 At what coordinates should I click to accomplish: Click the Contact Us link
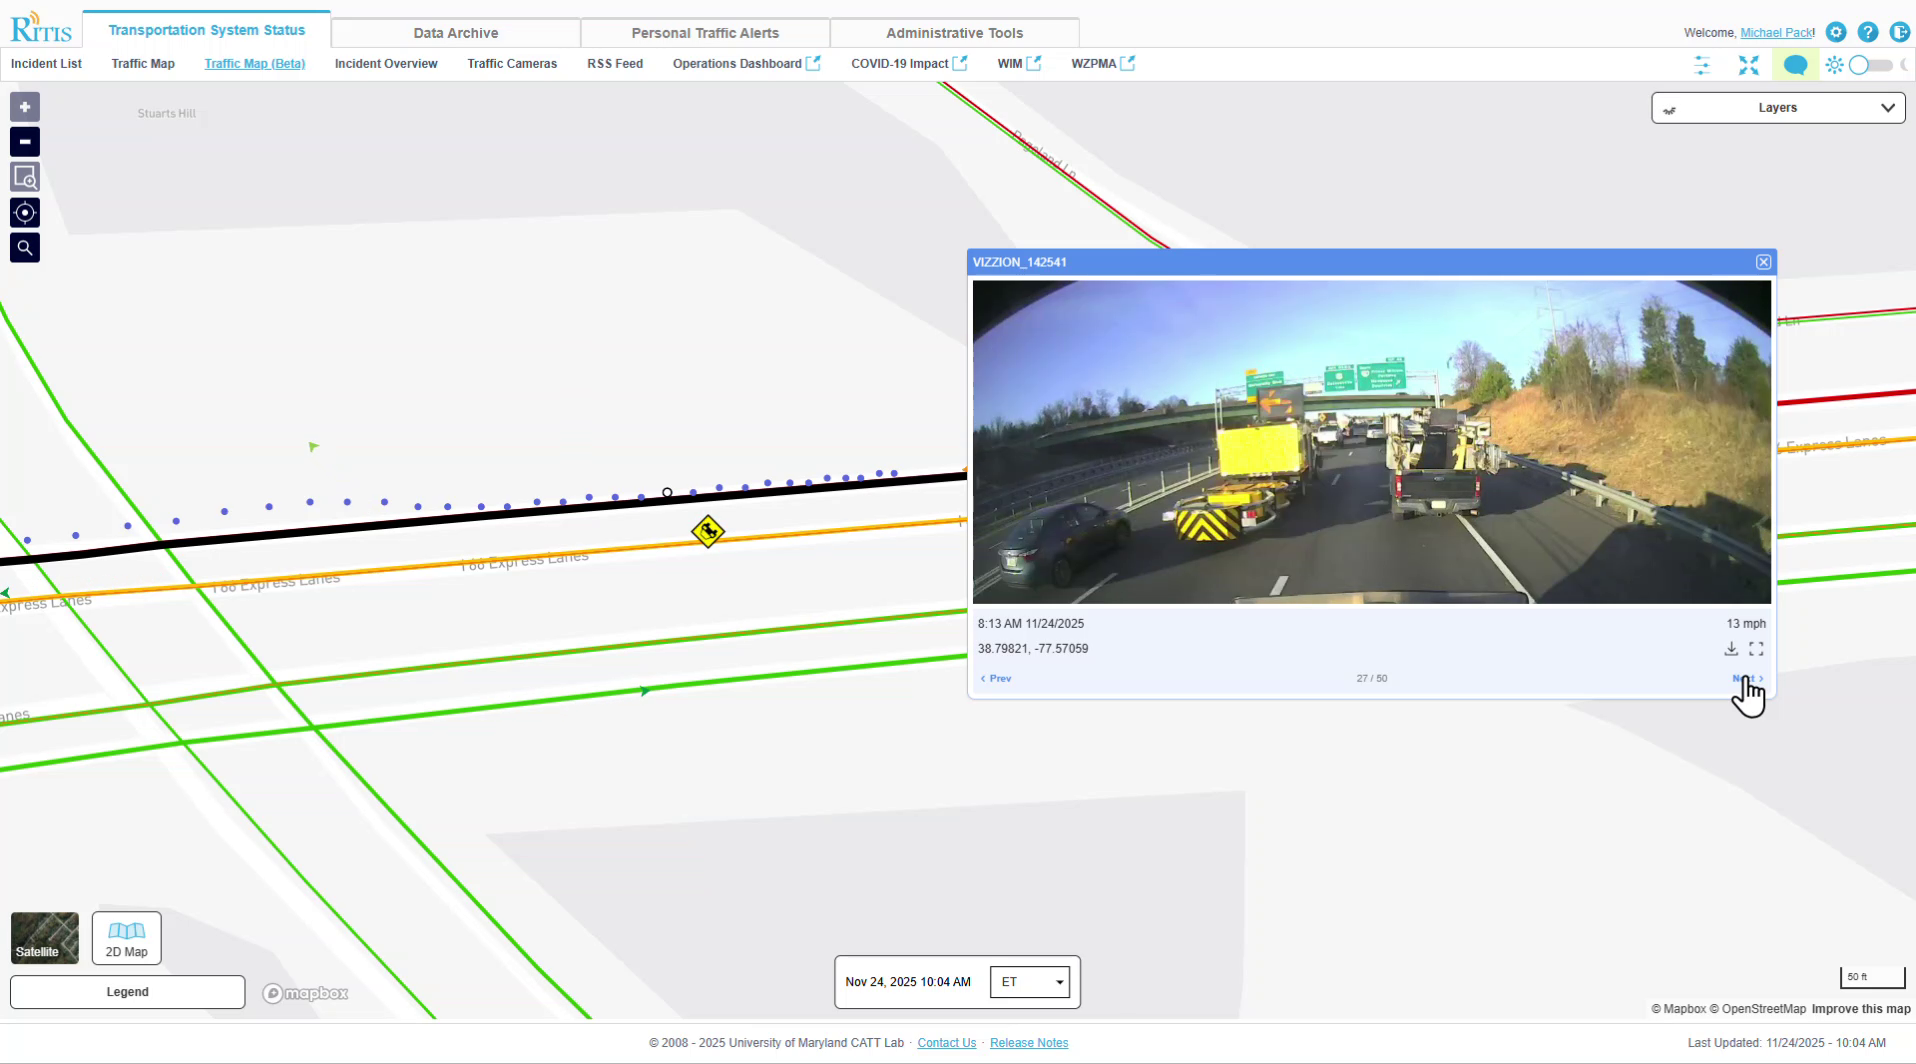(x=947, y=1043)
